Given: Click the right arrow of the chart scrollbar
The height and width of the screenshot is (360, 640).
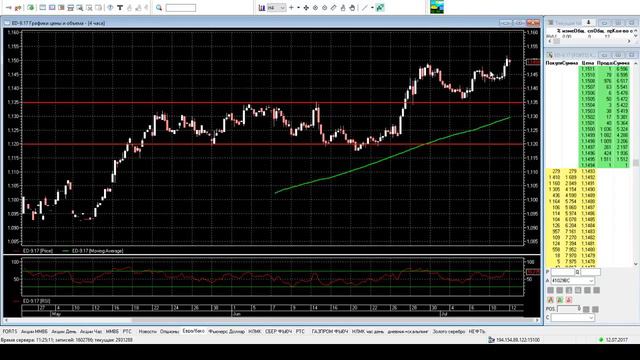Looking at the screenshot, I should pyautogui.click(x=538, y=320).
